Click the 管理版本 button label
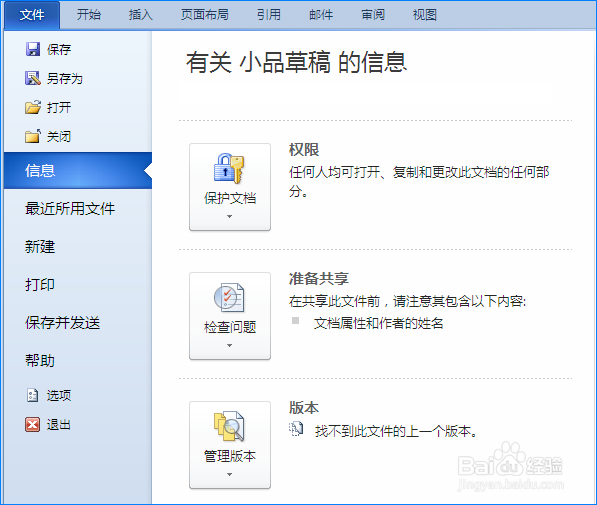 click(x=230, y=456)
